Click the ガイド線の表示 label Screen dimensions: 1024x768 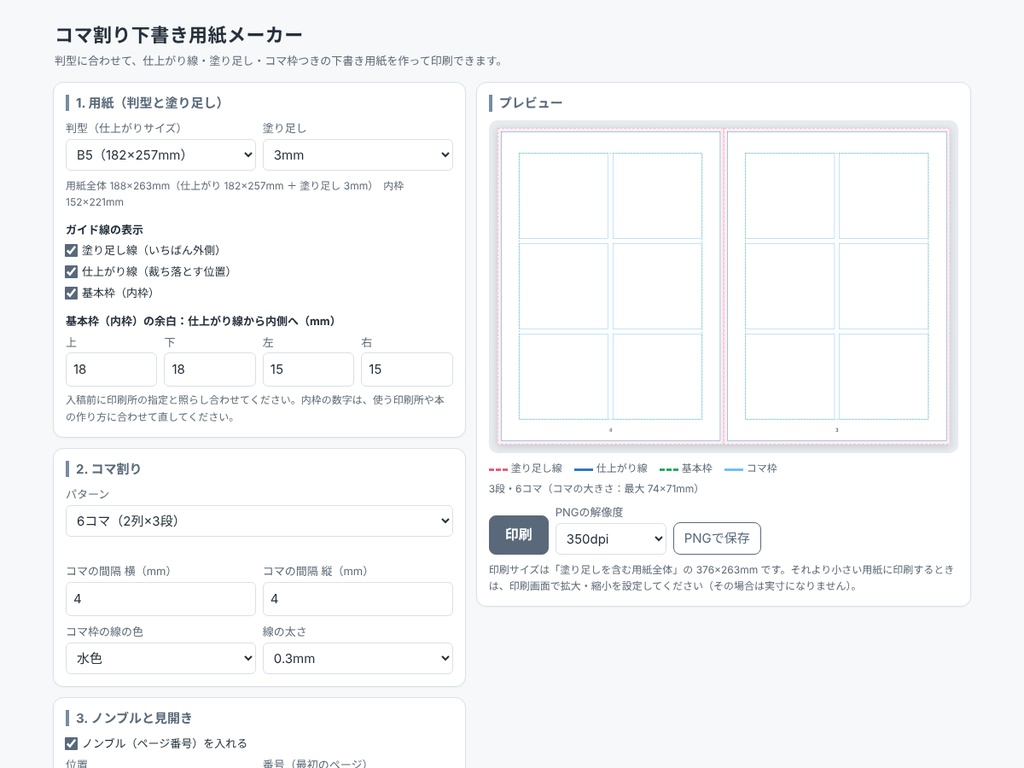(x=104, y=230)
